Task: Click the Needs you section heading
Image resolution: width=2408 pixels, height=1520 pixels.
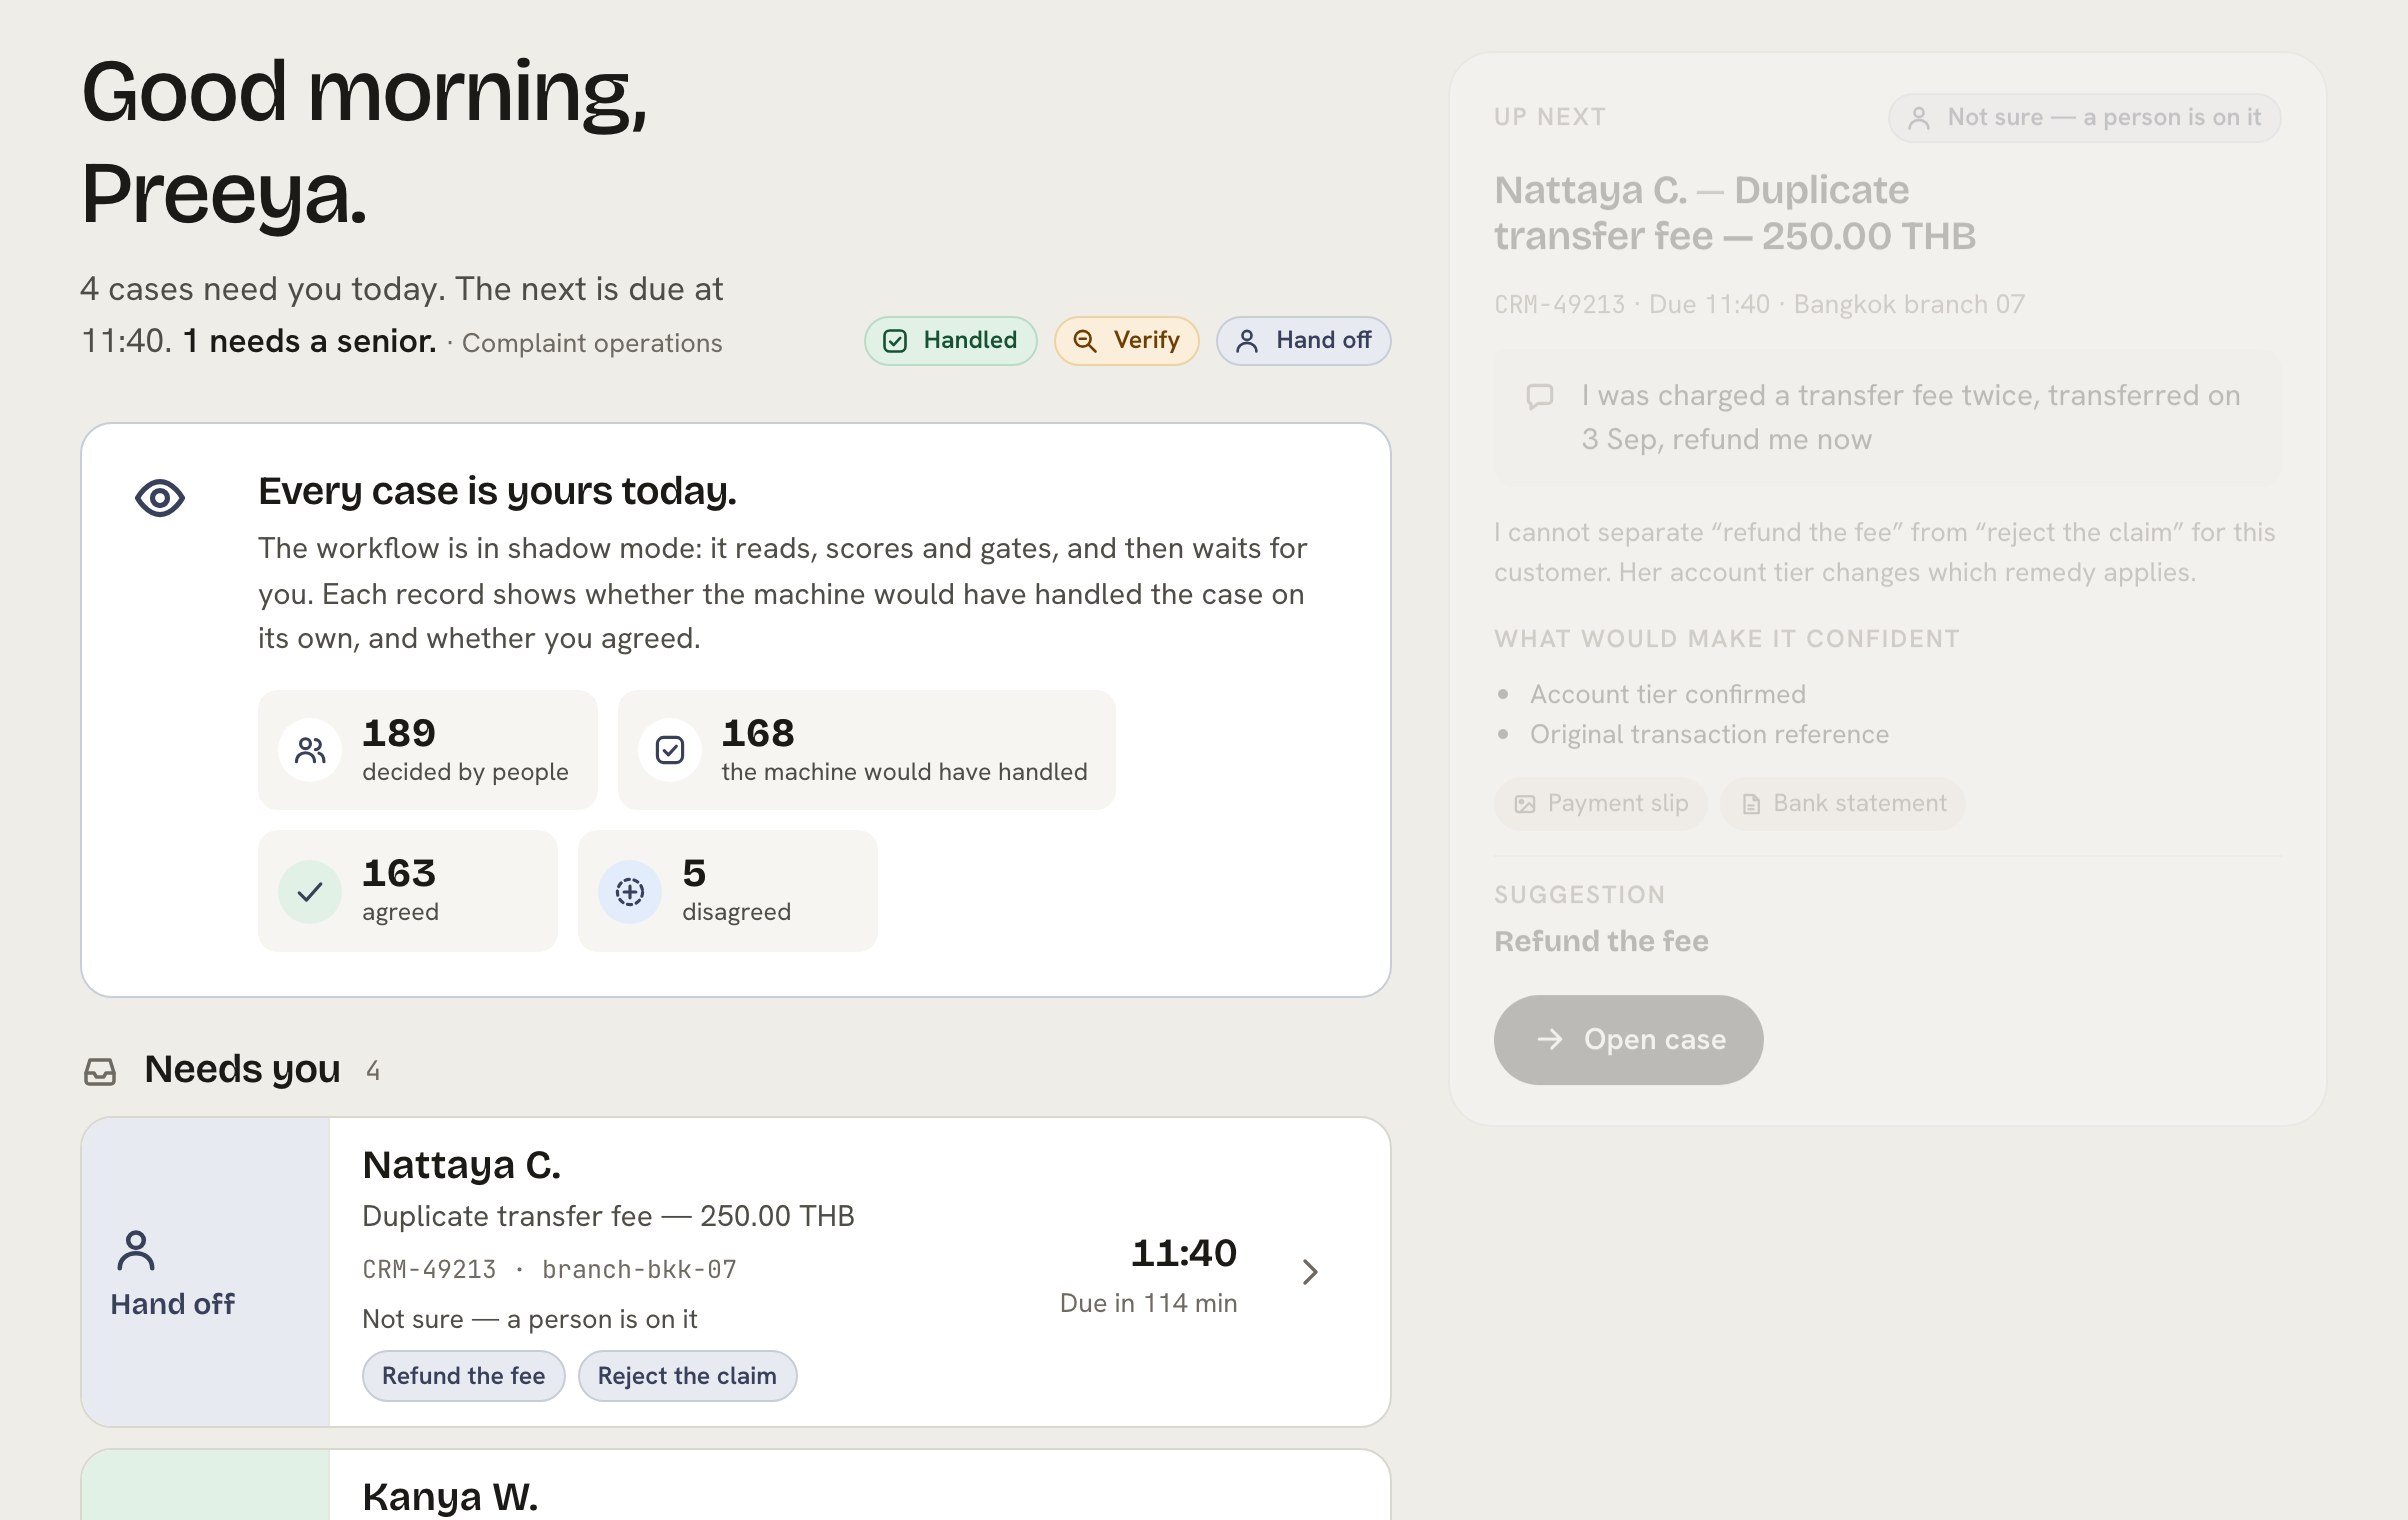Action: [242, 1070]
